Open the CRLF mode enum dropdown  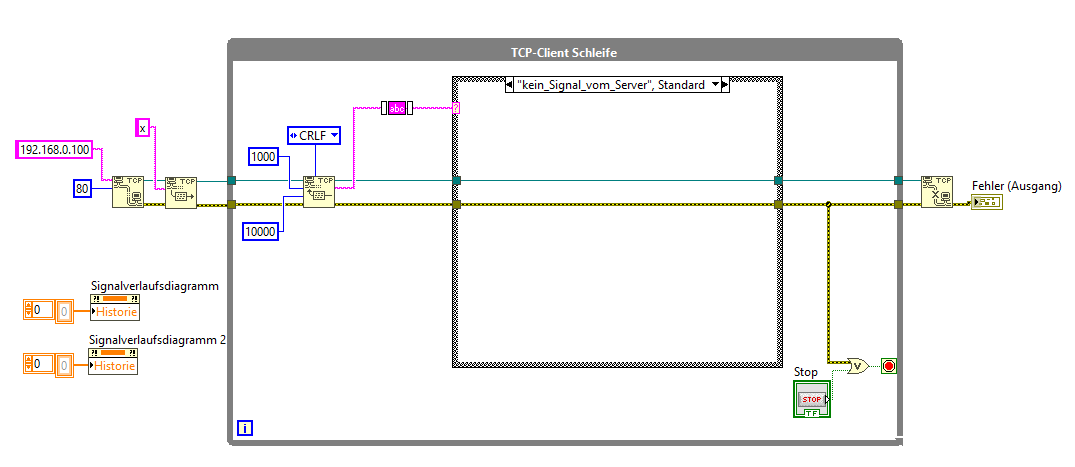click(x=313, y=136)
